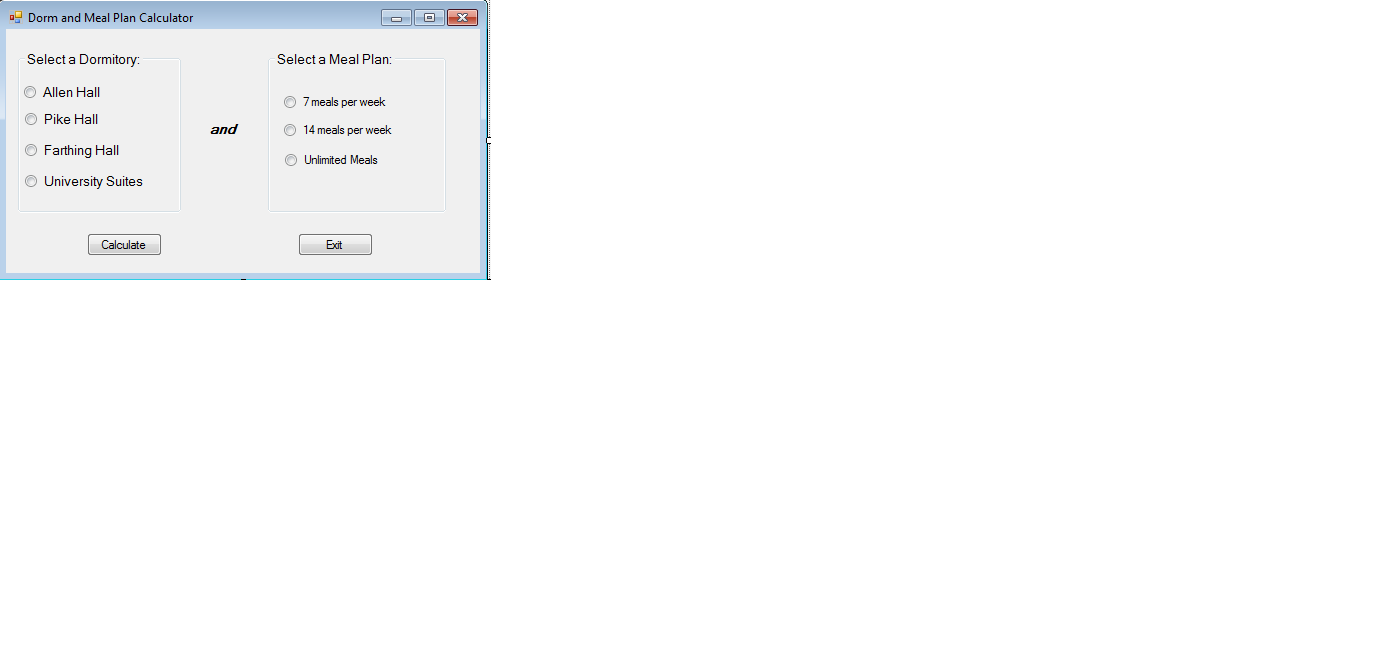
Task: Choose 14 meals per week option
Action: pos(290,130)
